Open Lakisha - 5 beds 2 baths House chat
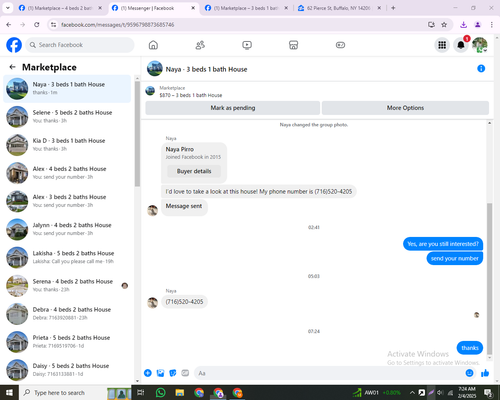This screenshot has width=500, height=400. pos(67,257)
